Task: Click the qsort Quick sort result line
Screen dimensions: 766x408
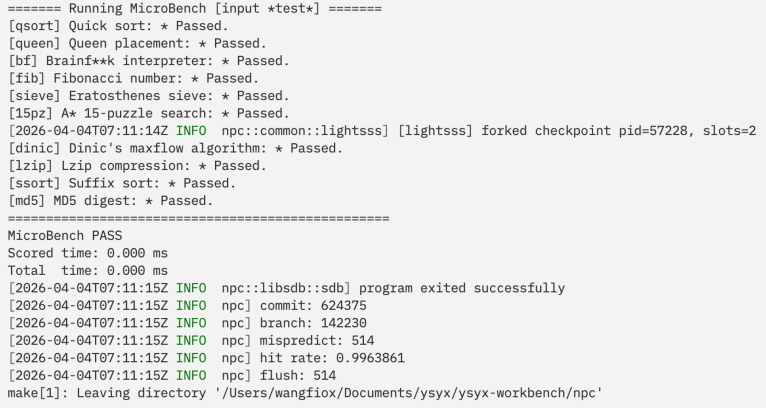Action: [x=118, y=26]
